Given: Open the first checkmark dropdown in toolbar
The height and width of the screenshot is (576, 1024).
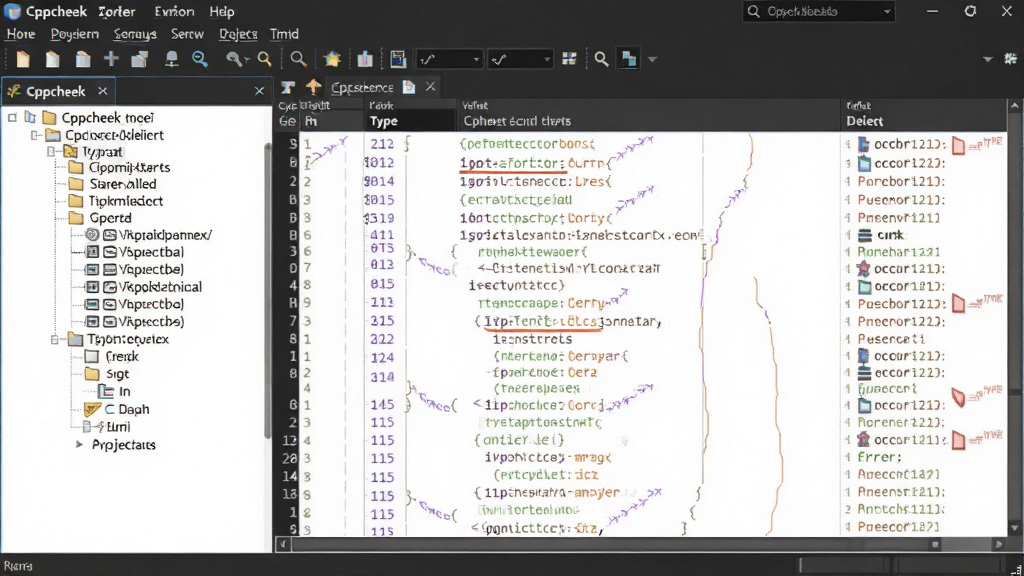Looking at the screenshot, I should 450,59.
